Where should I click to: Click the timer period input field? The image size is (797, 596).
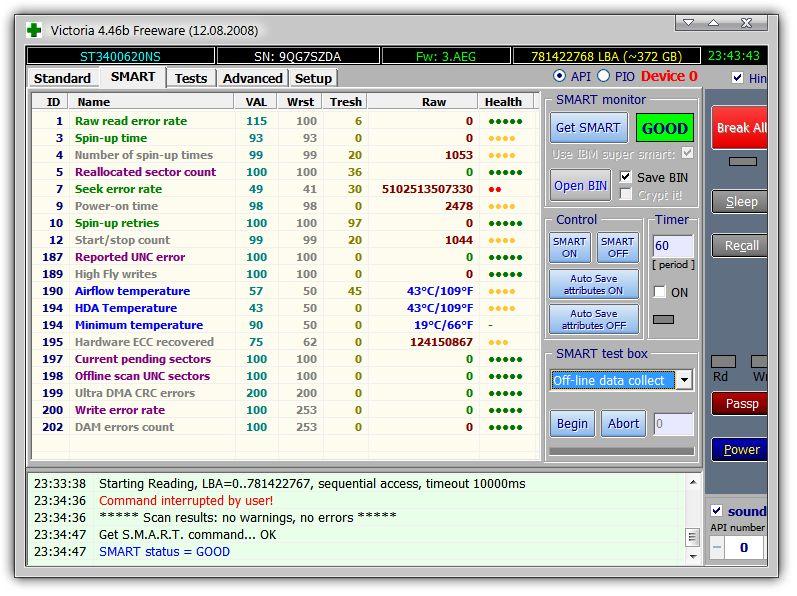click(672, 246)
